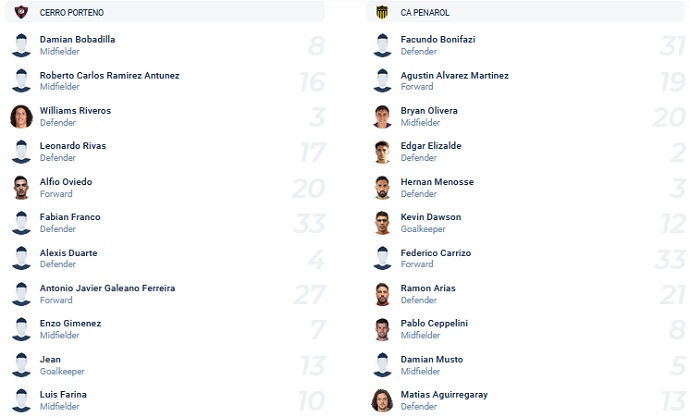Click the CA Penarol club crest icon
This screenshot has height=417, width=690.
(x=381, y=12)
